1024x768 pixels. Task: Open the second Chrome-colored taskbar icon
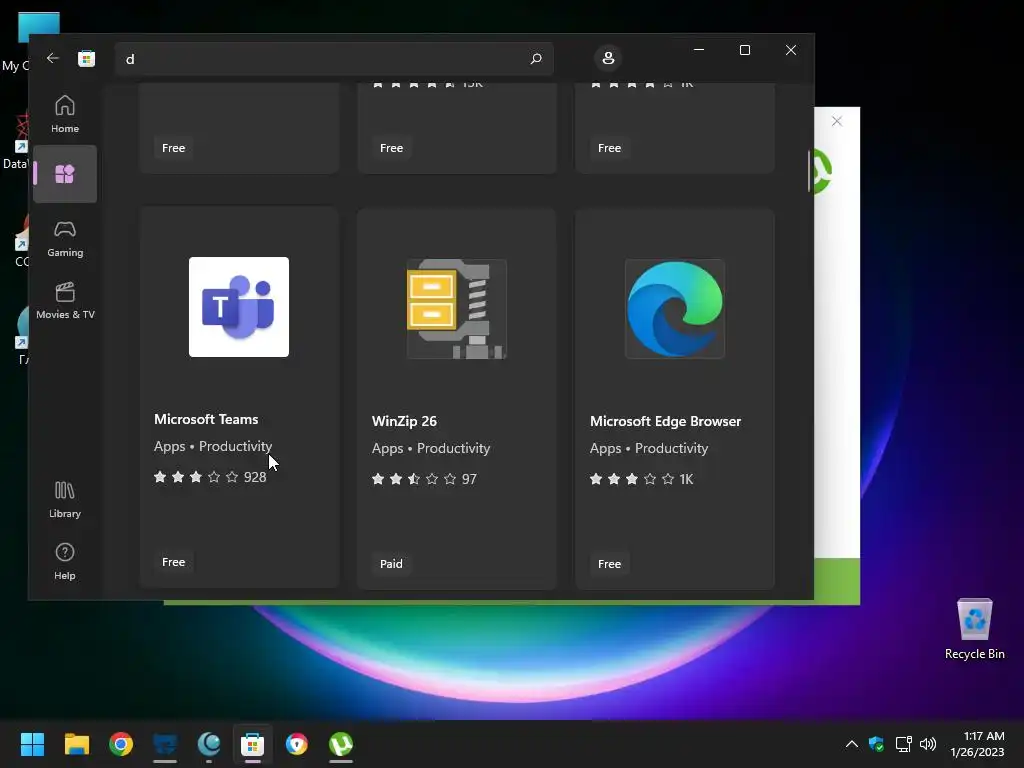296,744
